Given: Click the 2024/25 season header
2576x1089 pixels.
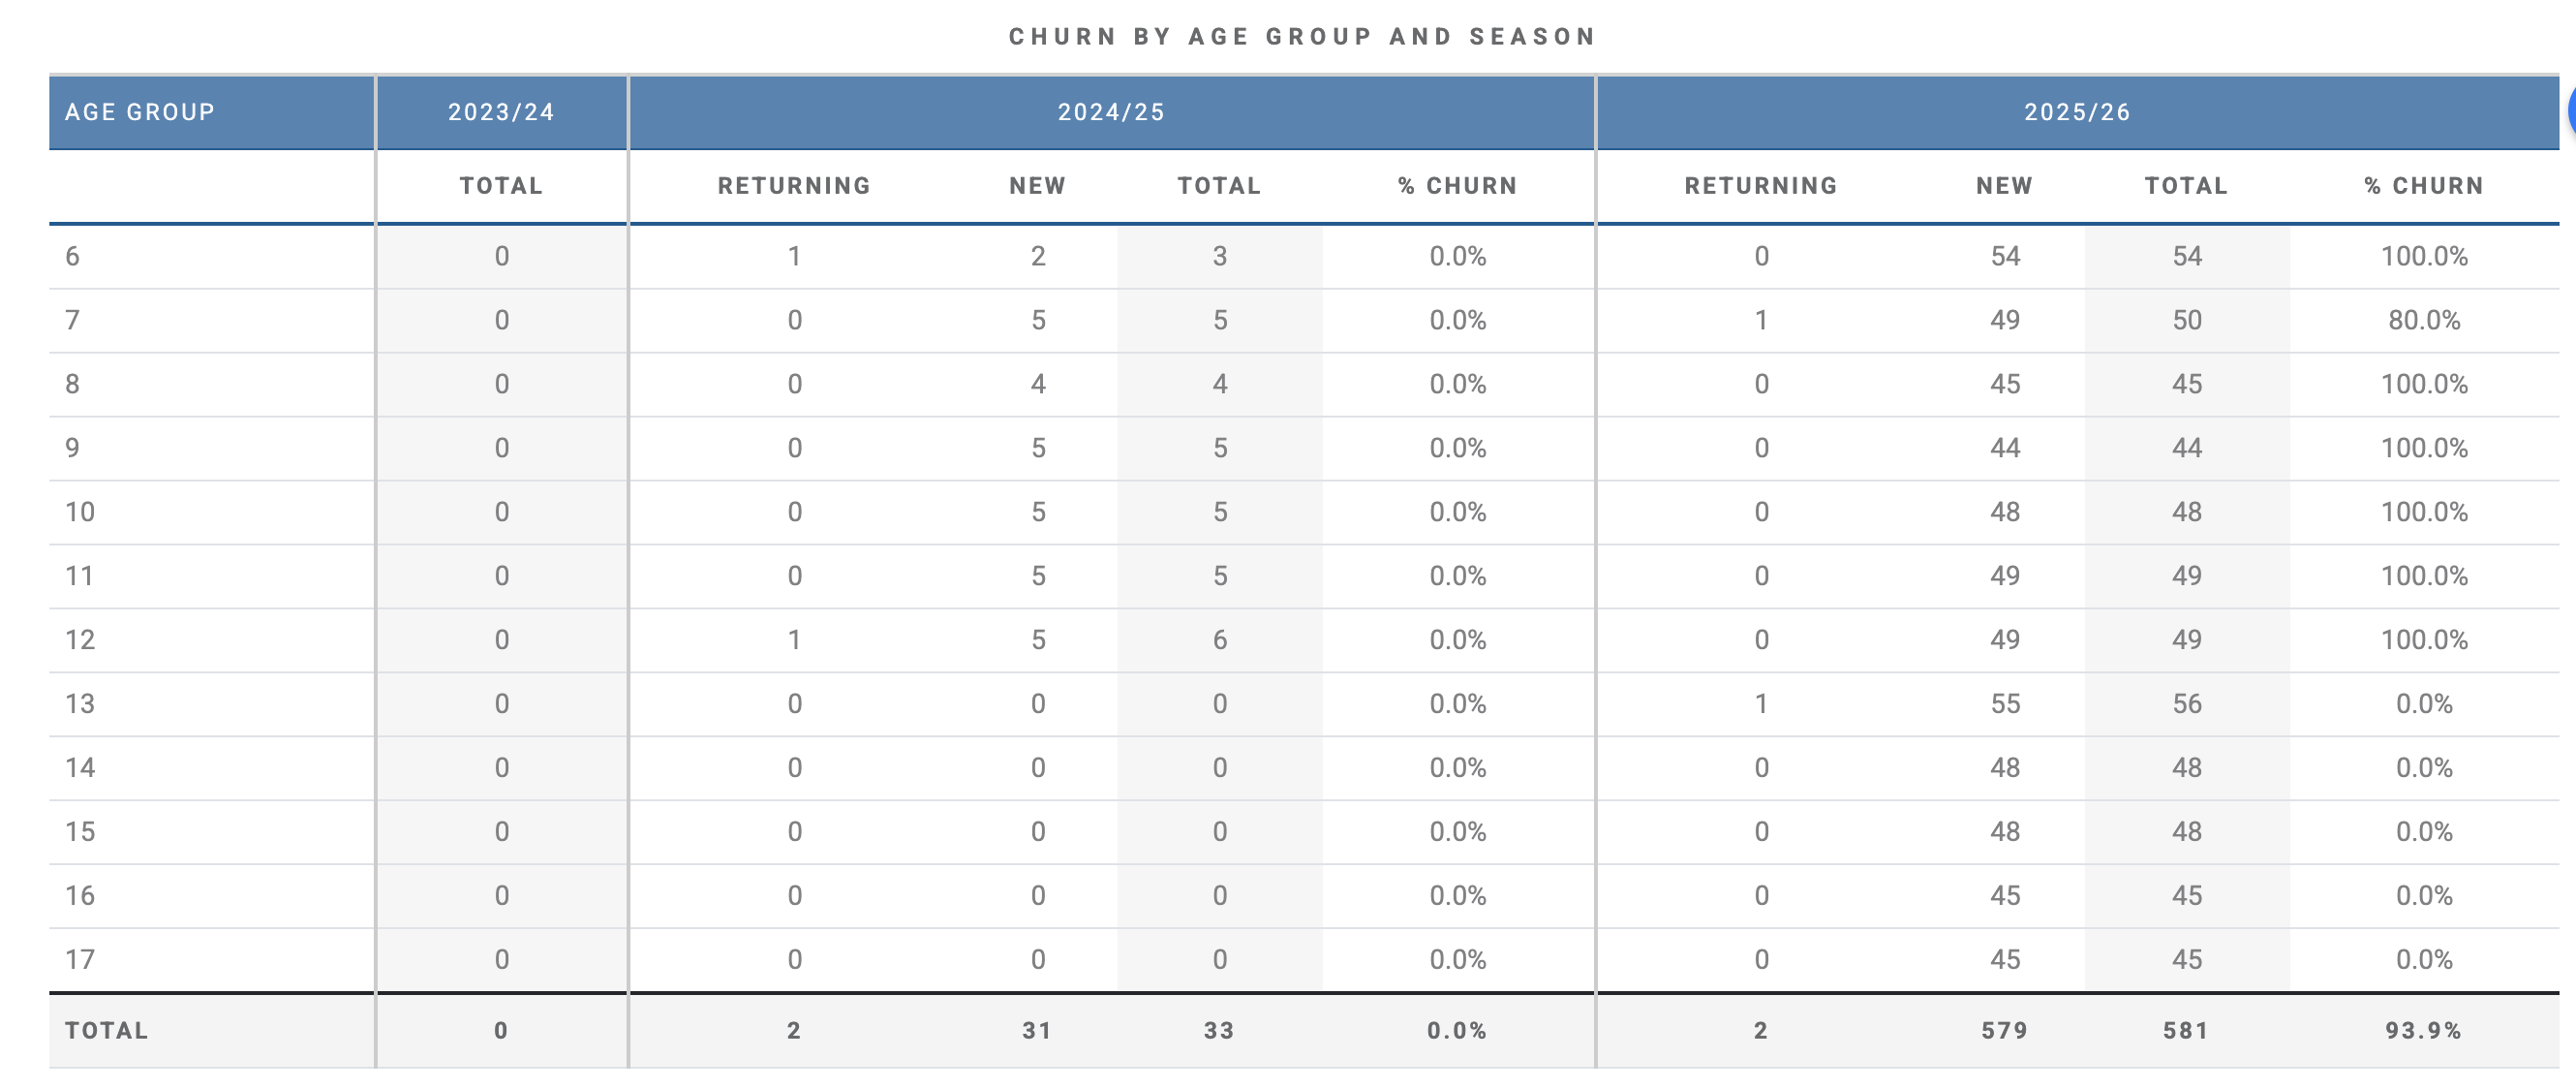Looking at the screenshot, I should point(1111,112).
